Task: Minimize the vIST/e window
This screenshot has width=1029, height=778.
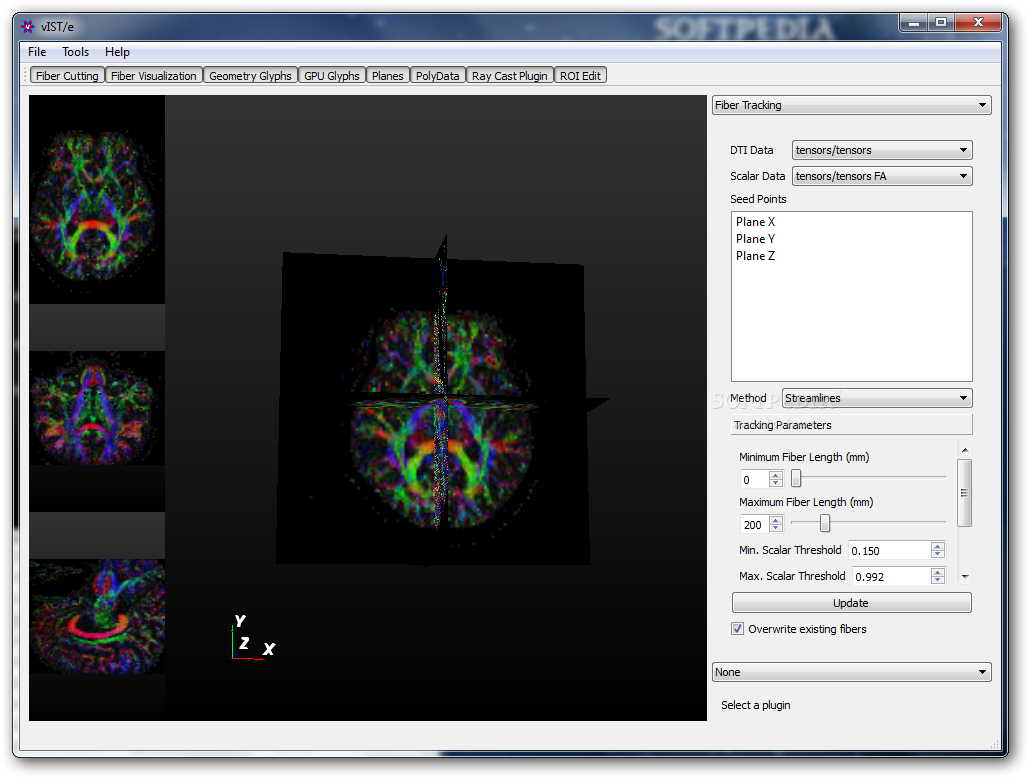Action: (x=913, y=23)
